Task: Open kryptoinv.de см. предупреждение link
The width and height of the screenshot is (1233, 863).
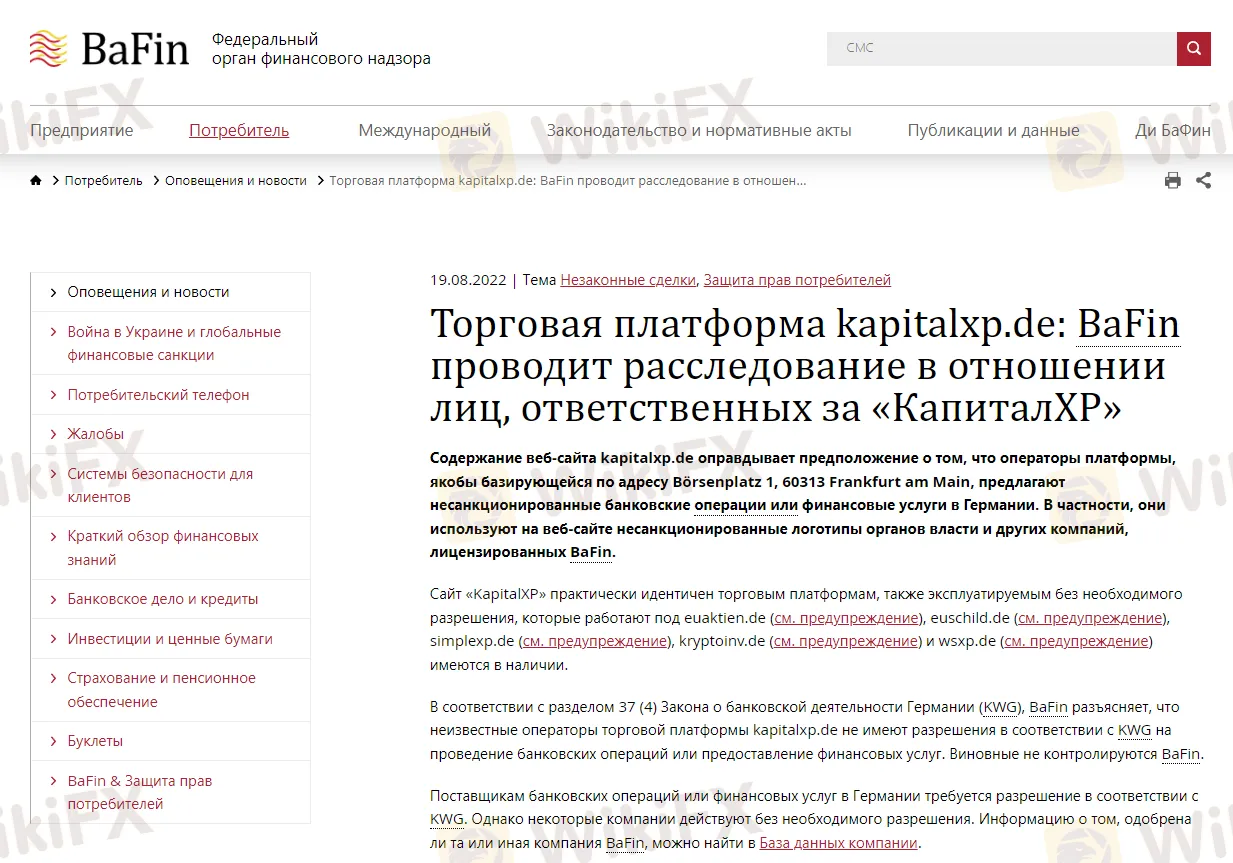Action: tap(846, 641)
